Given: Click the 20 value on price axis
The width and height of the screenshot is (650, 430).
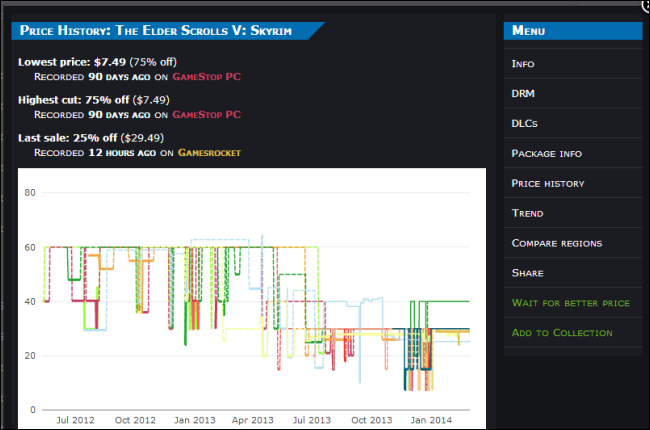Looking at the screenshot, I should pyautogui.click(x=30, y=355).
